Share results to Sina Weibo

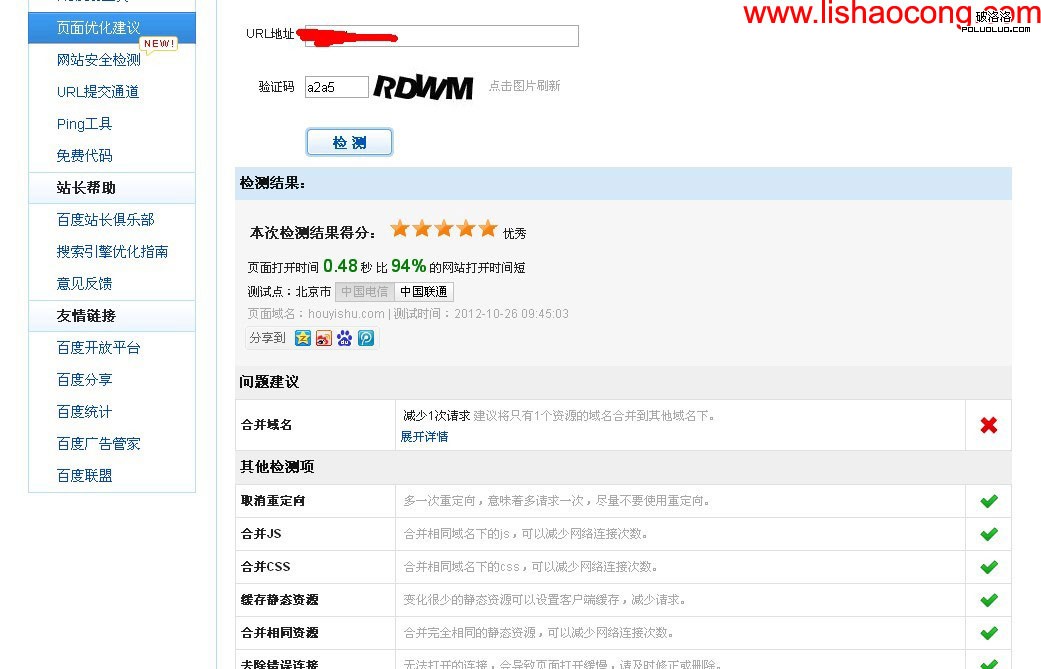pyautogui.click(x=324, y=337)
